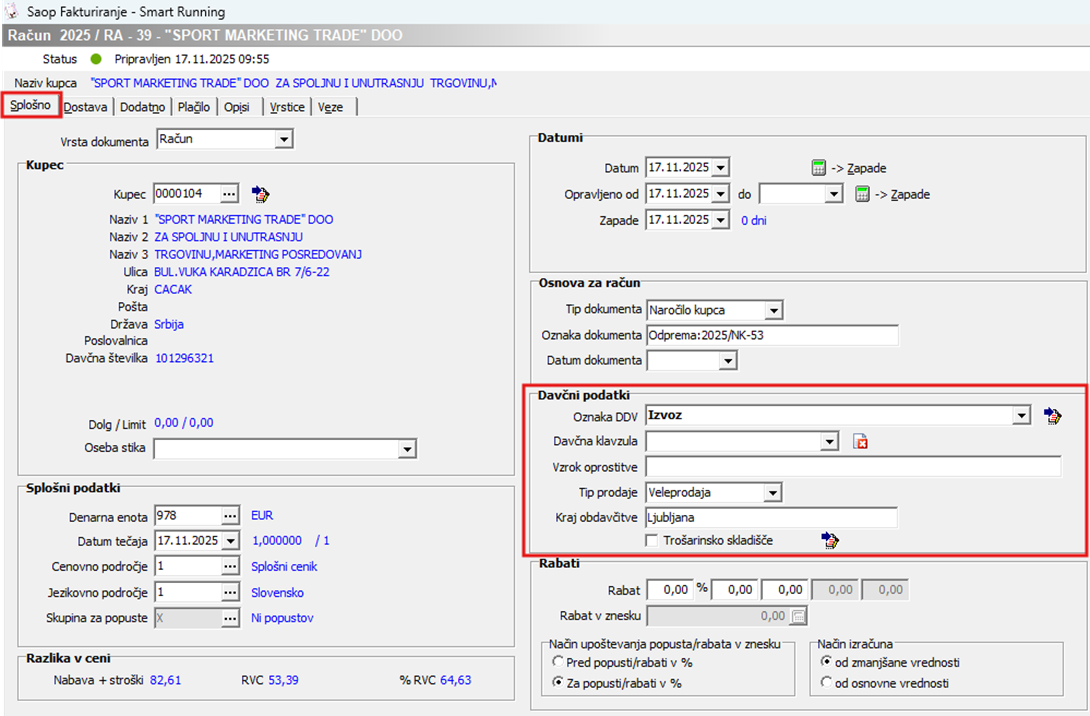
Task: Click calculator icon beside Opravljeno do Zapade
Action: point(862,194)
